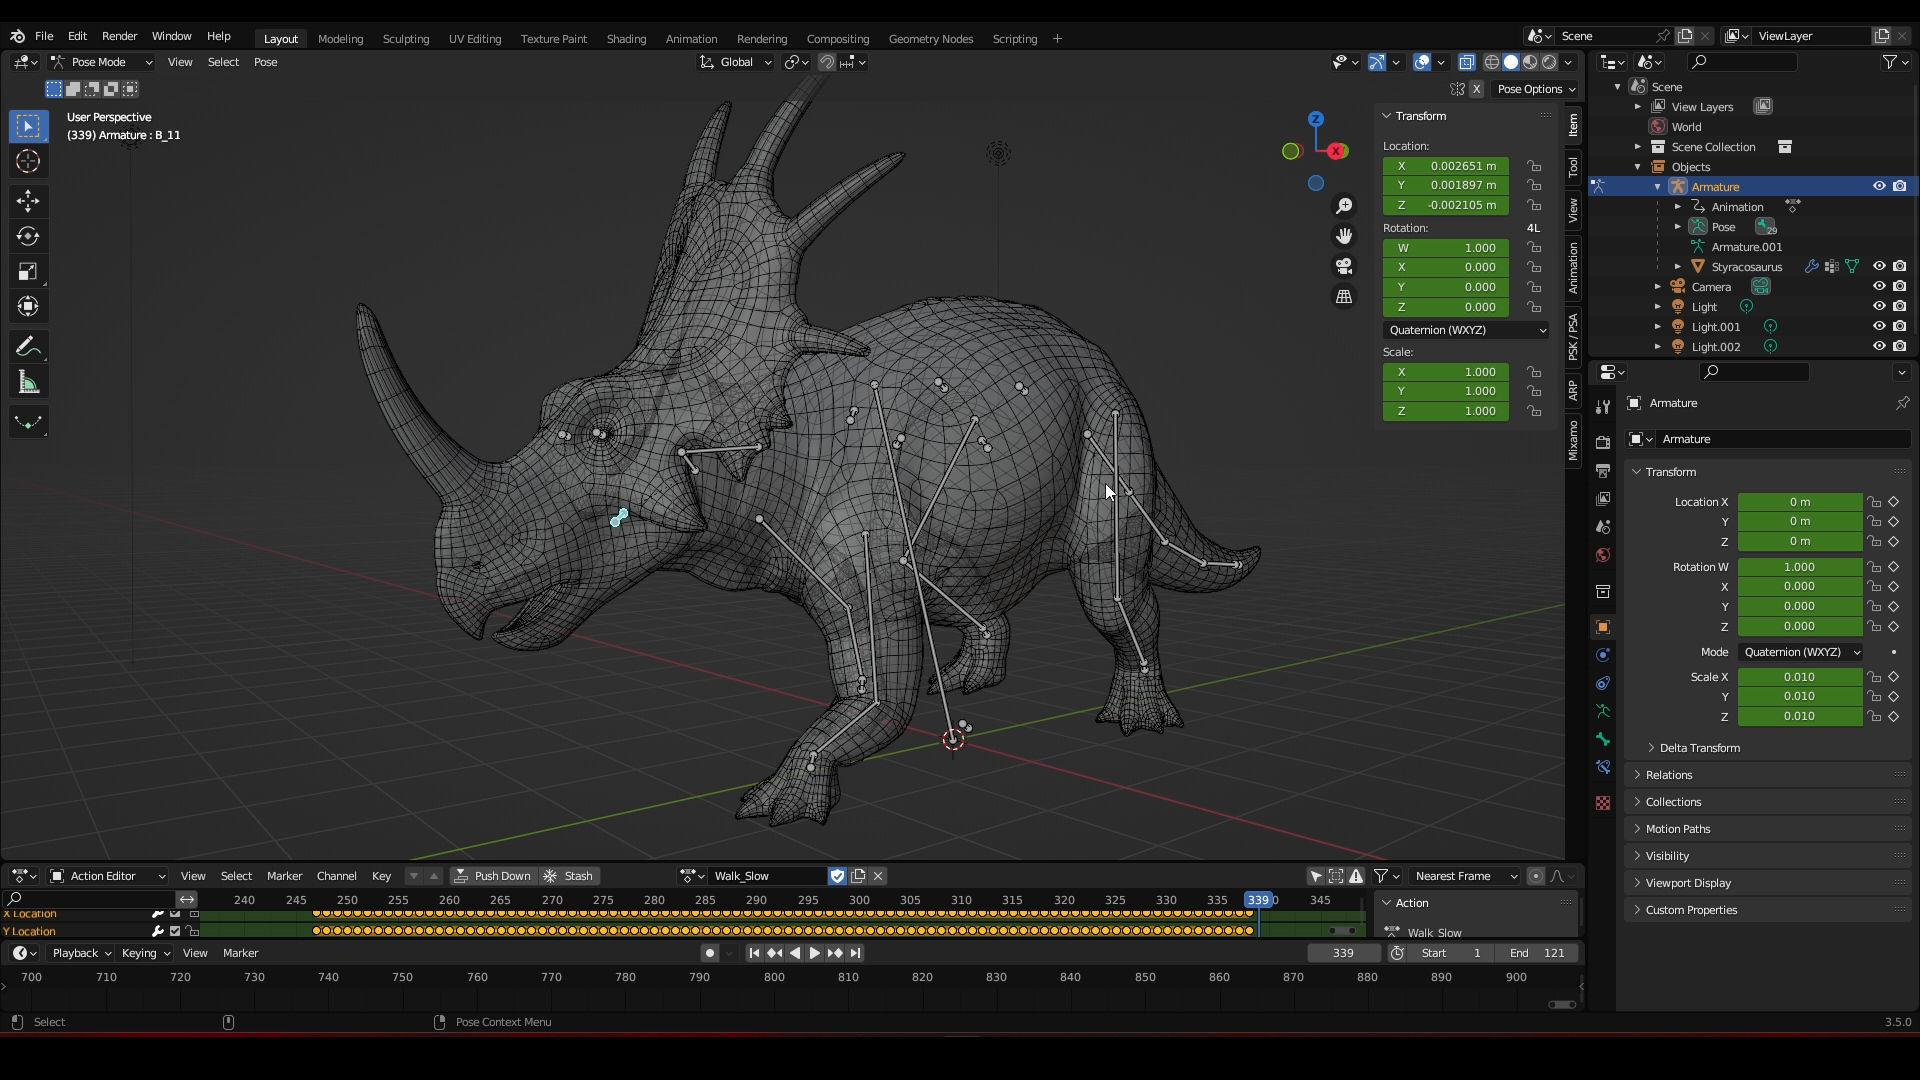Image resolution: width=1920 pixels, height=1080 pixels.
Task: Jump to the last frame endpoint
Action: pyautogui.click(x=855, y=953)
